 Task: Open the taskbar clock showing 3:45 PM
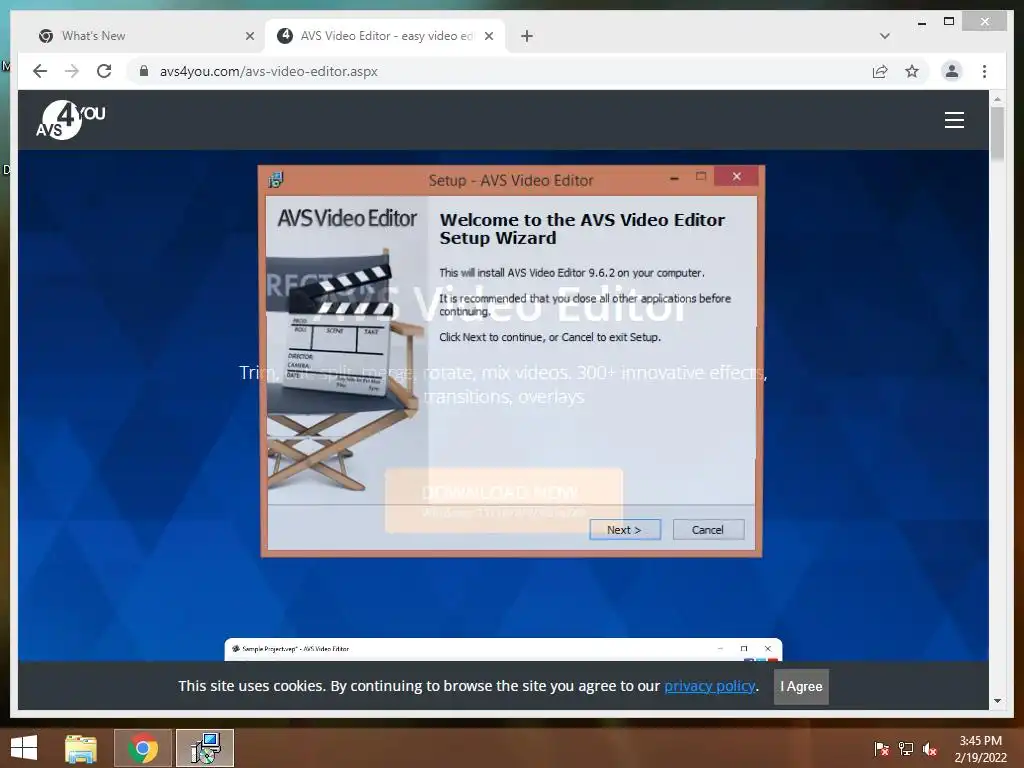coord(980,749)
